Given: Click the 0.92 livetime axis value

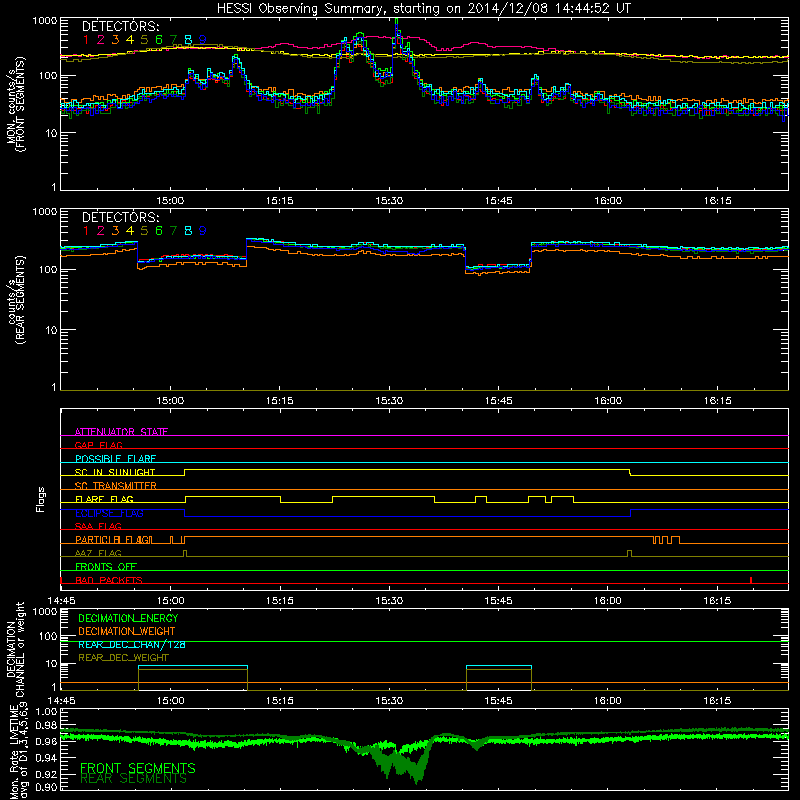Looking at the screenshot, I should pos(47,774).
